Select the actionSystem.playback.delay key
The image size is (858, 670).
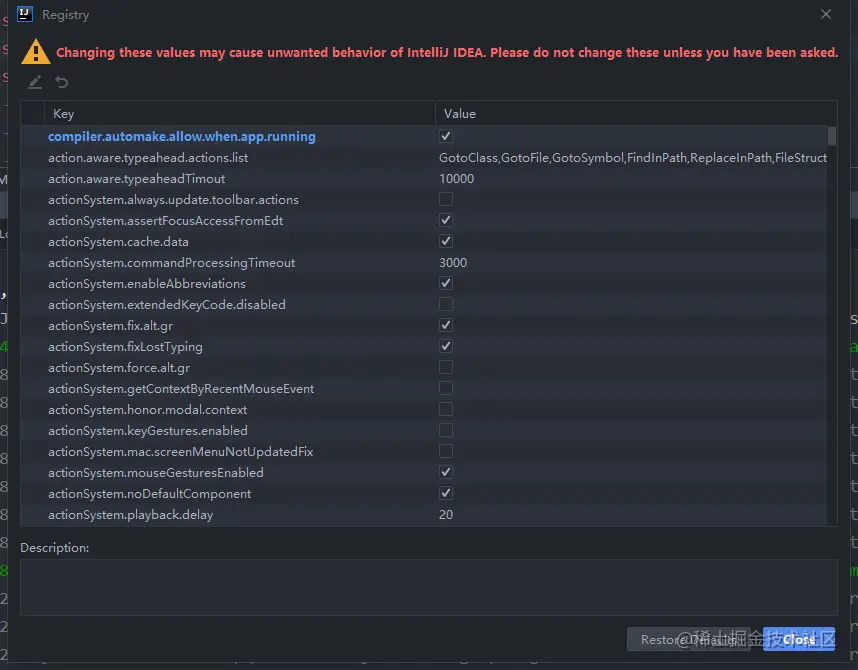(x=131, y=515)
